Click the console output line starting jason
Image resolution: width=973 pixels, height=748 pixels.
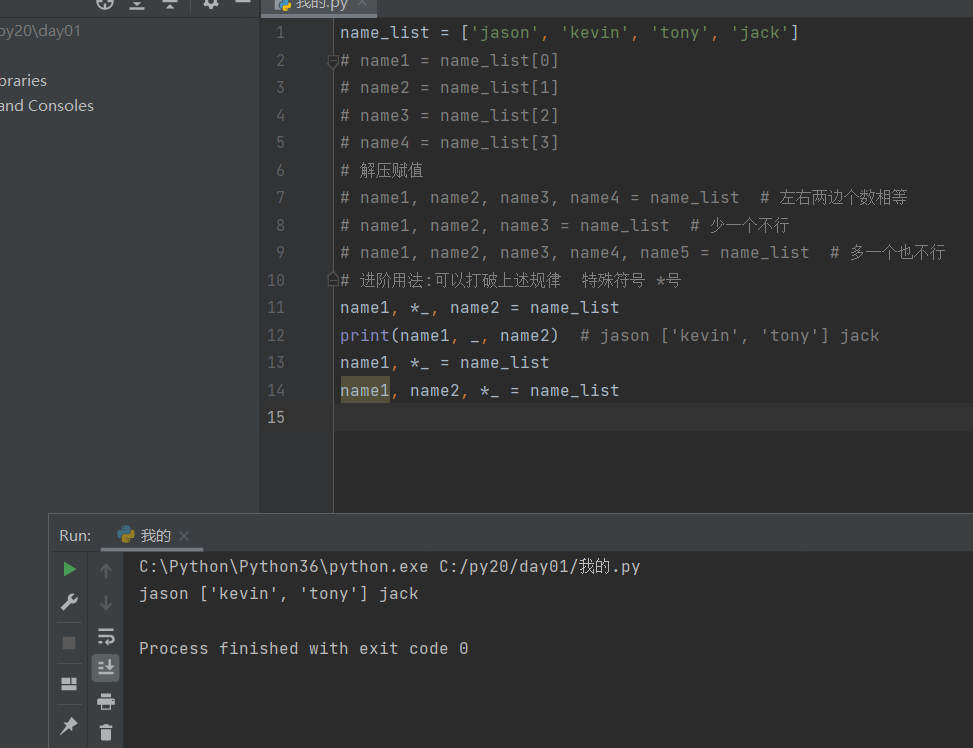[279, 594]
